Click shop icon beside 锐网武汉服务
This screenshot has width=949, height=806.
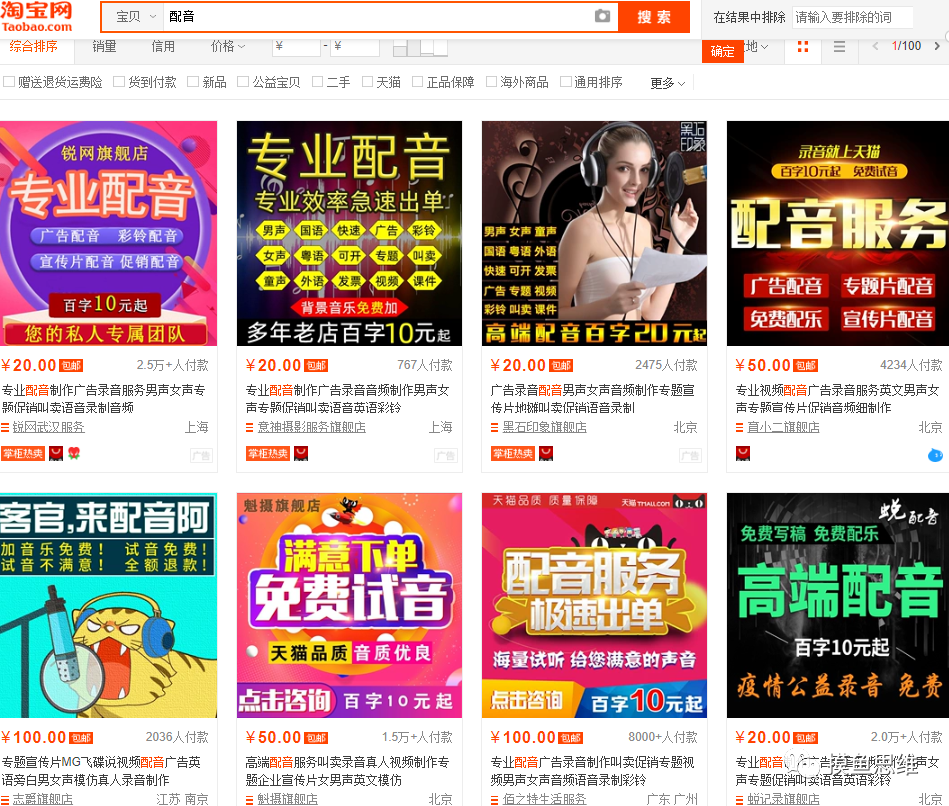coord(5,428)
